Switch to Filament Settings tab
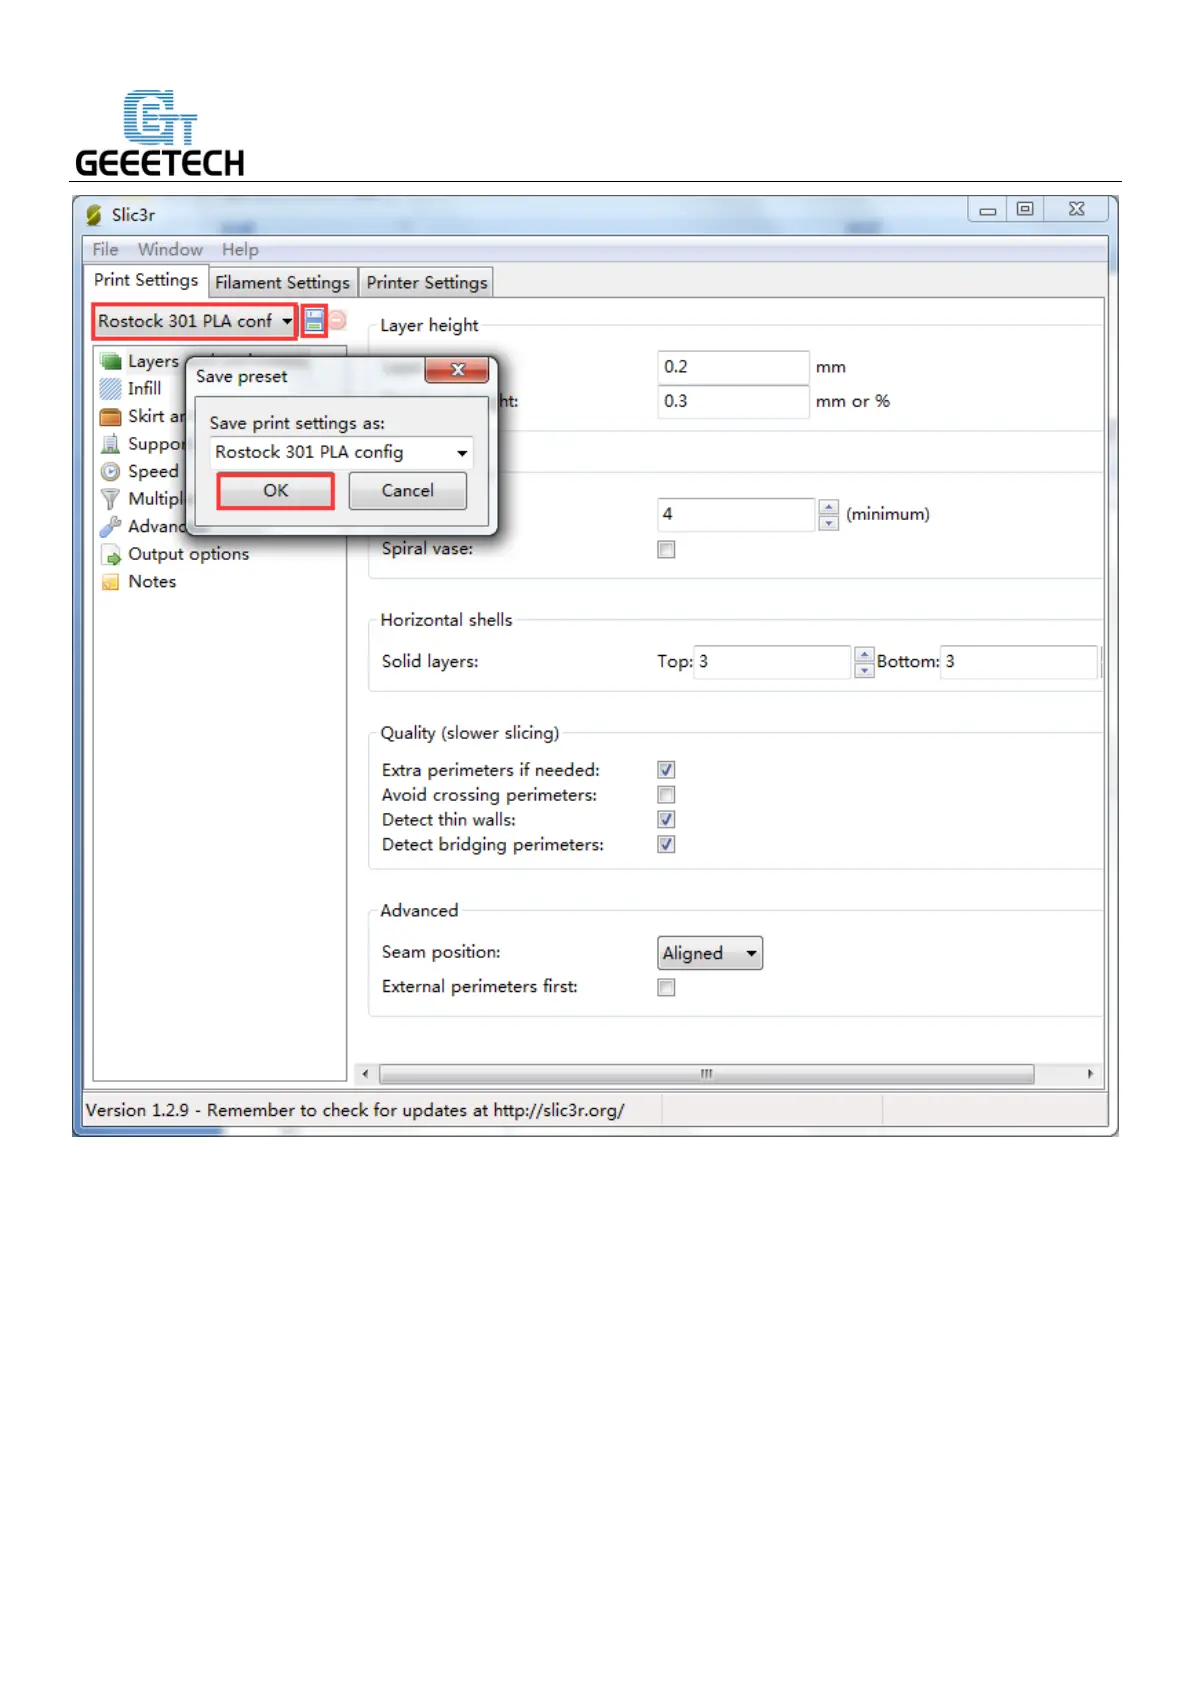The image size is (1191, 1684). coord(282,283)
